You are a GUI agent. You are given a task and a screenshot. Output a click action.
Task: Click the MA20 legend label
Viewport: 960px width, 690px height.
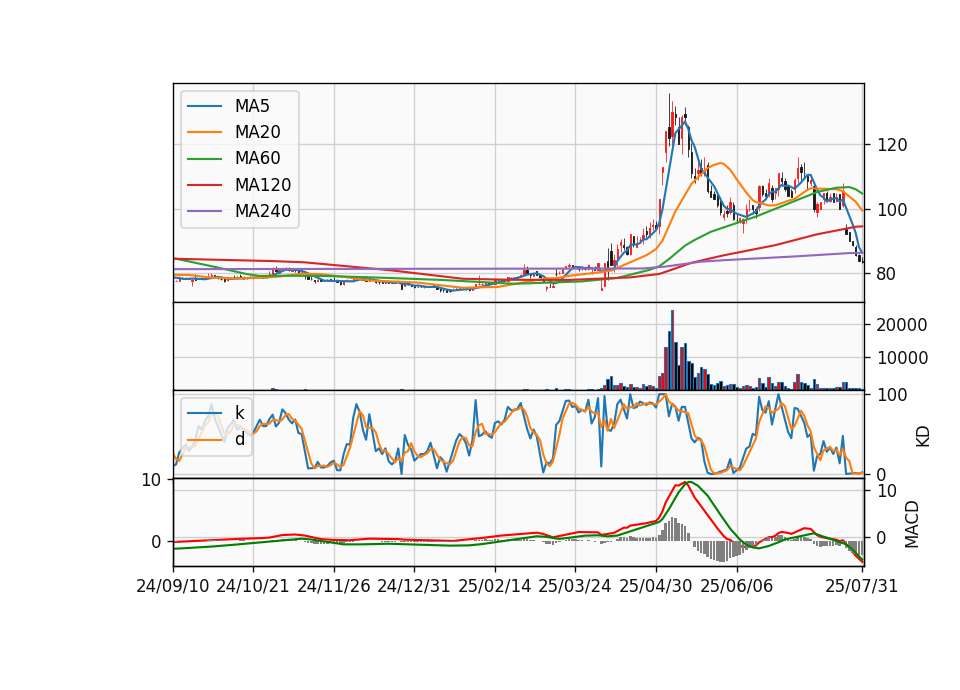[257, 132]
